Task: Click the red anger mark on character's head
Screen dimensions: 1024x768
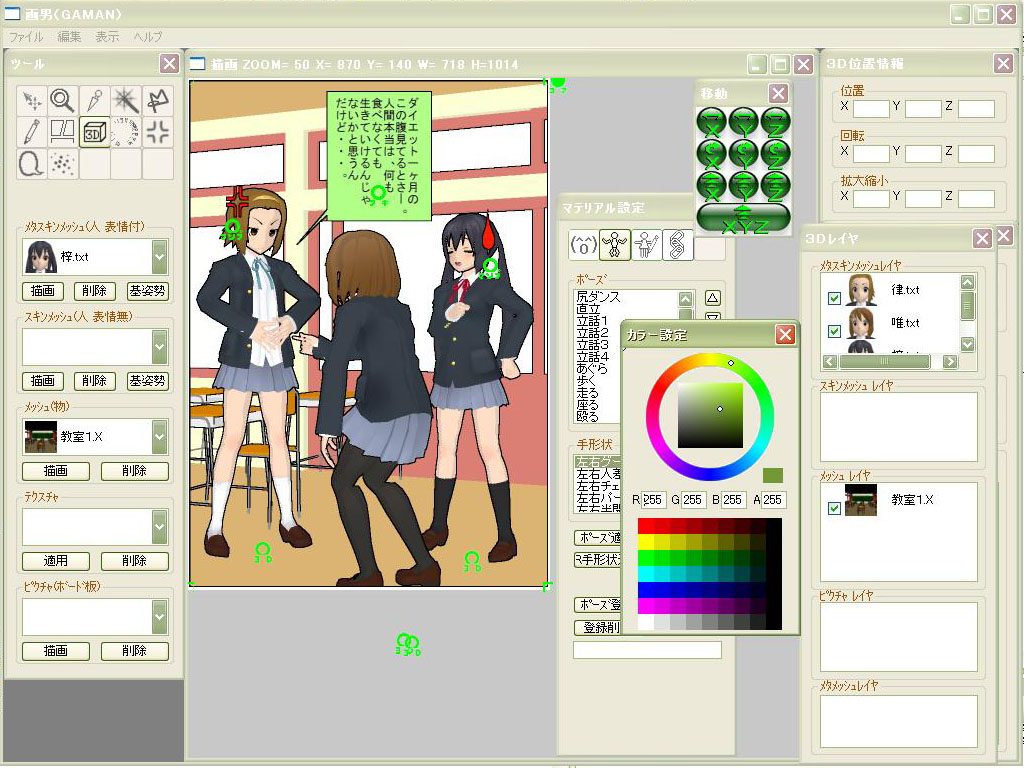Action: click(x=237, y=201)
